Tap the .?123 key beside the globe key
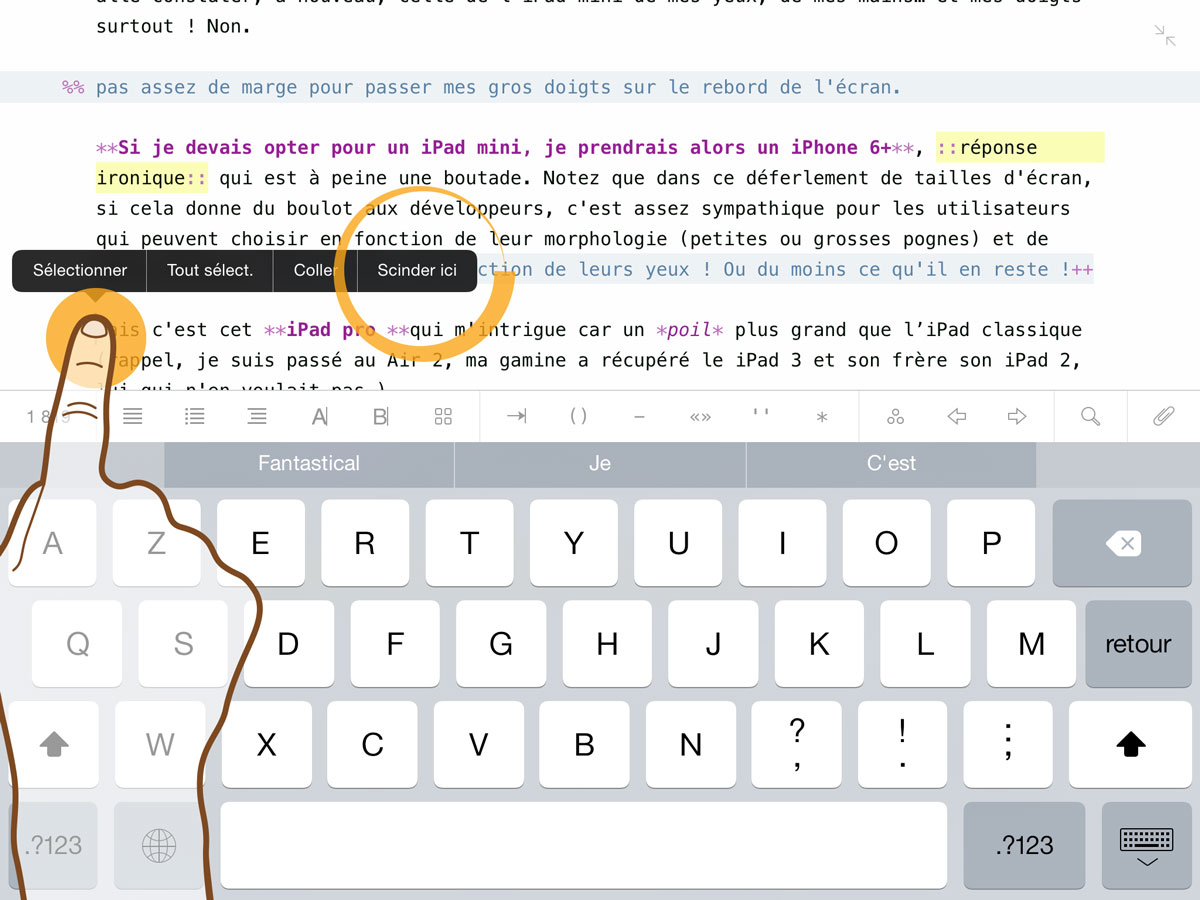This screenshot has height=900, width=1200. pyautogui.click(x=54, y=845)
